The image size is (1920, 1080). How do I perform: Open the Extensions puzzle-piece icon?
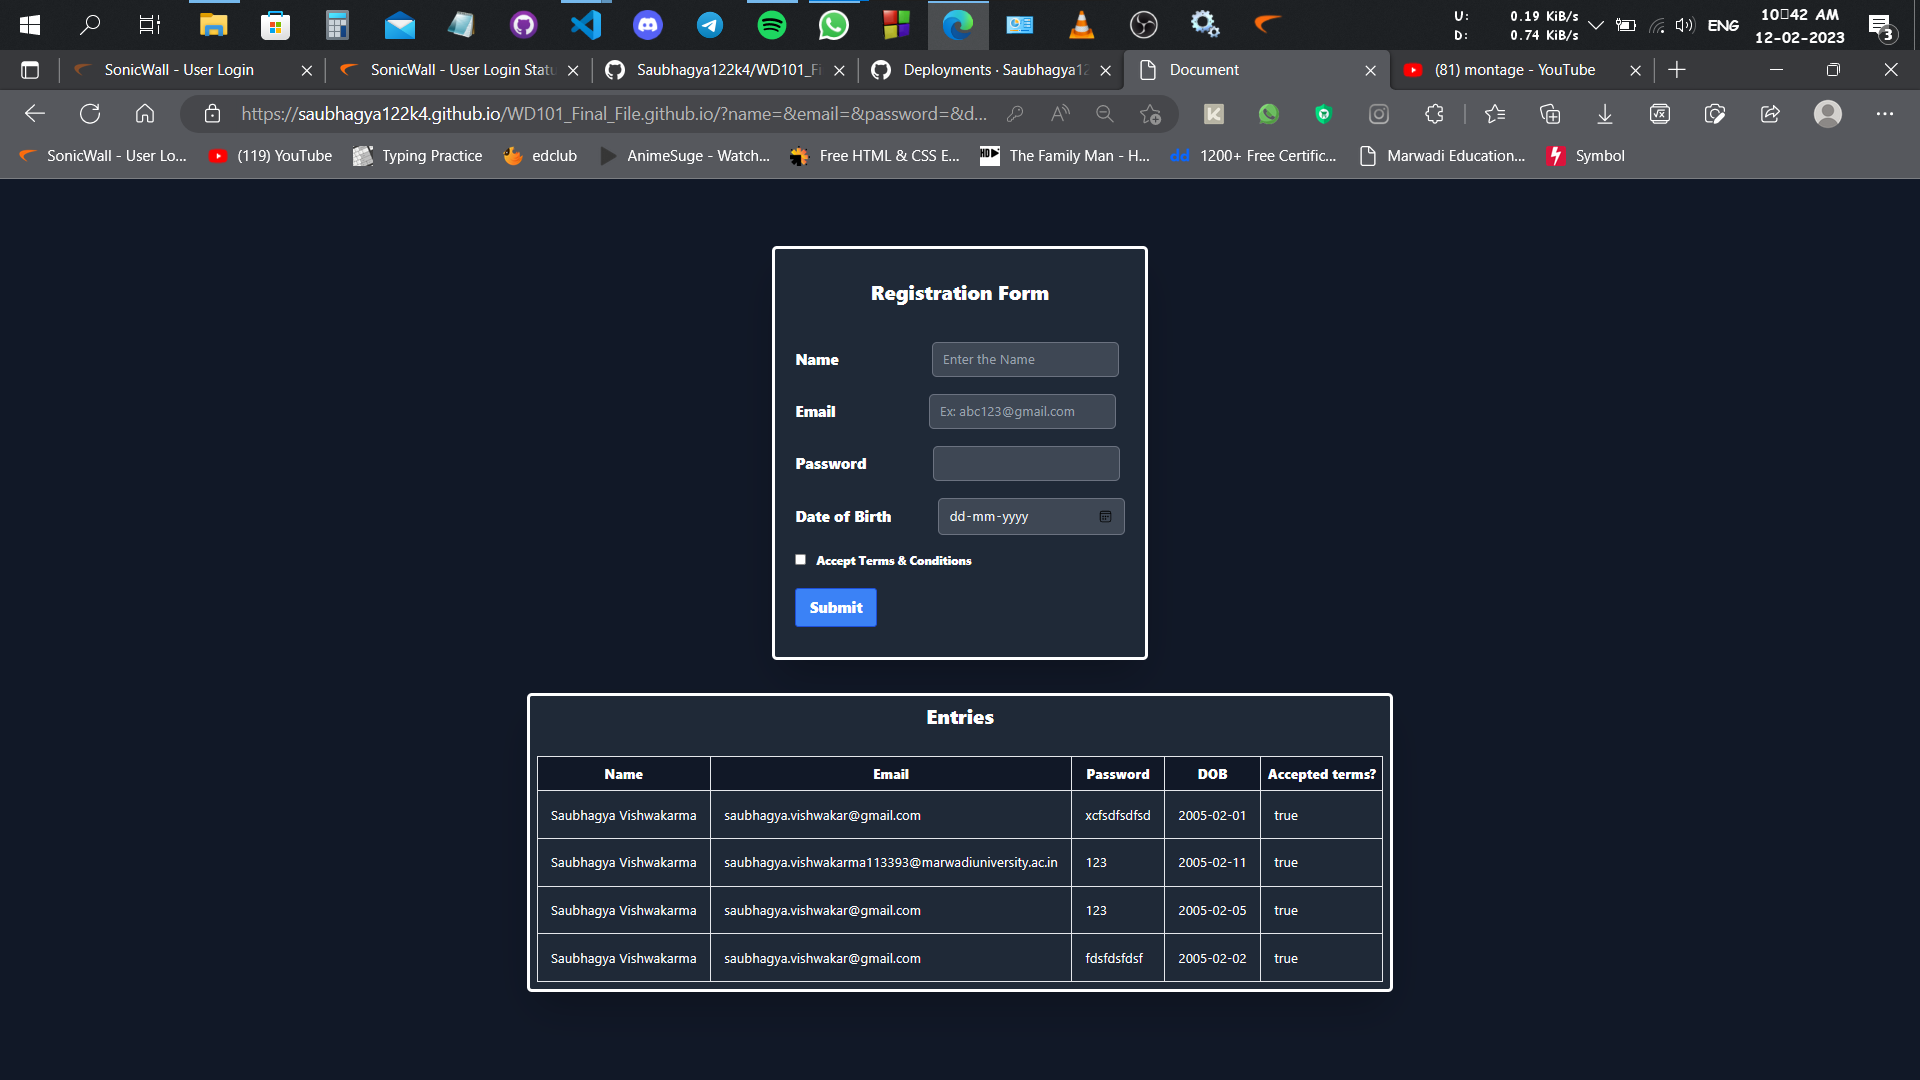tap(1434, 114)
